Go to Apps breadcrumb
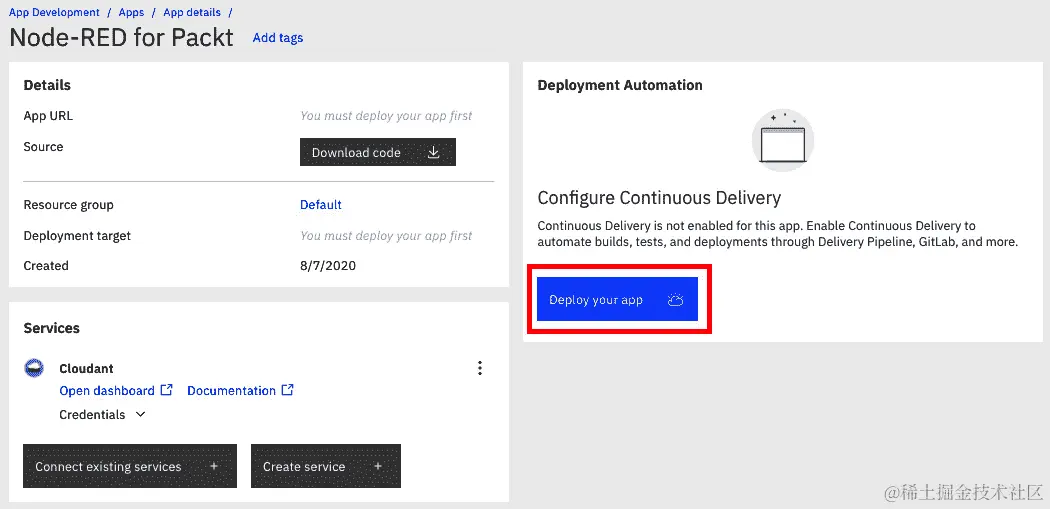 pos(131,12)
